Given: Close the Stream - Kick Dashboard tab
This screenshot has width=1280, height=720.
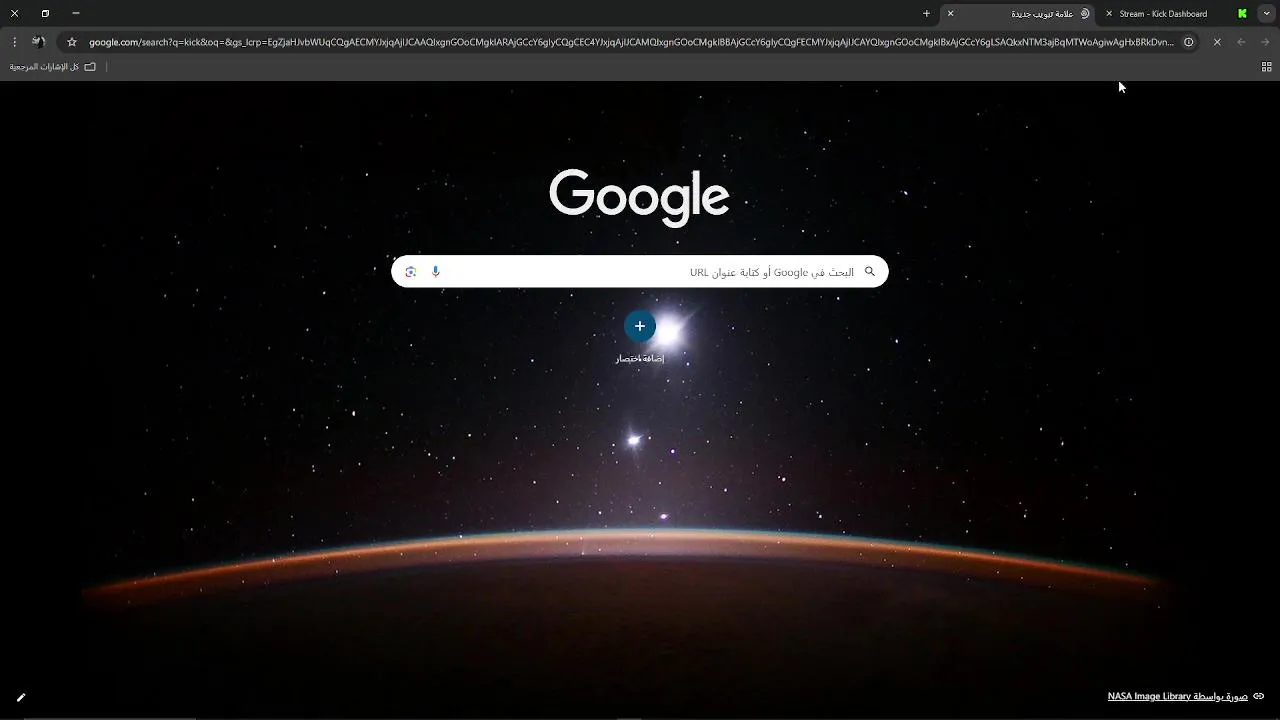Looking at the screenshot, I should click(x=1109, y=14).
